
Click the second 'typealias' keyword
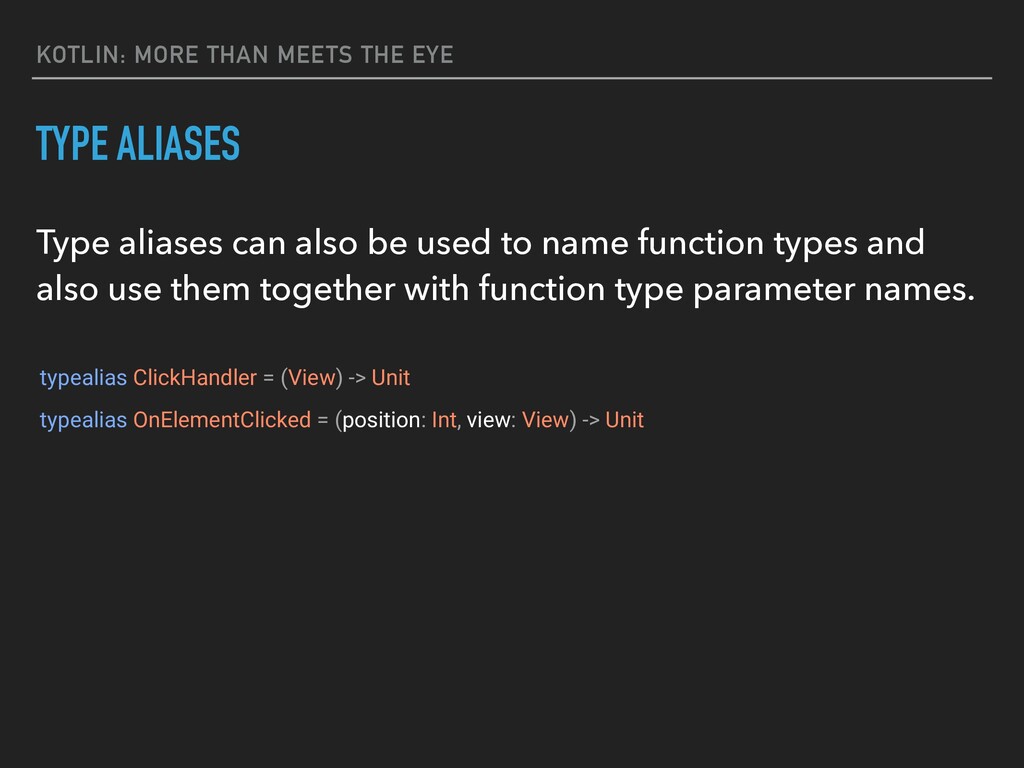(x=83, y=421)
